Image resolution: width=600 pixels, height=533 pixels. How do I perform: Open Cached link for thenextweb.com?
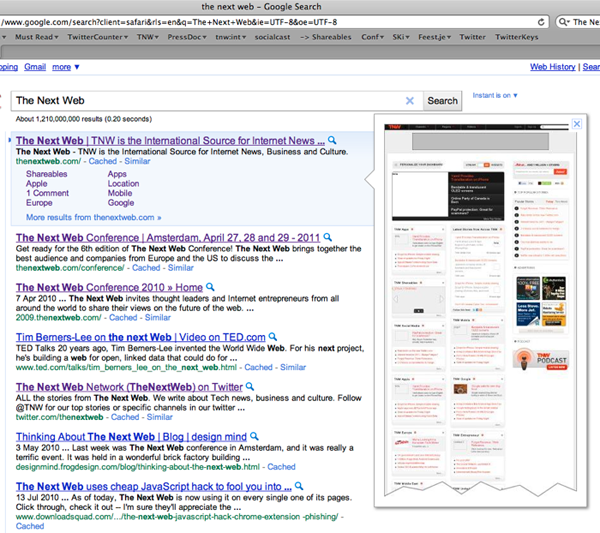(x=103, y=161)
